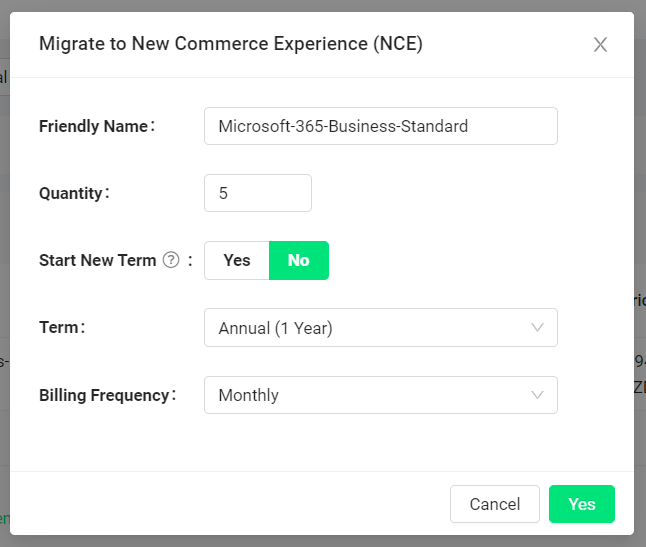Select No for Start New Term
Screen dimensions: 646x547
point(299,260)
